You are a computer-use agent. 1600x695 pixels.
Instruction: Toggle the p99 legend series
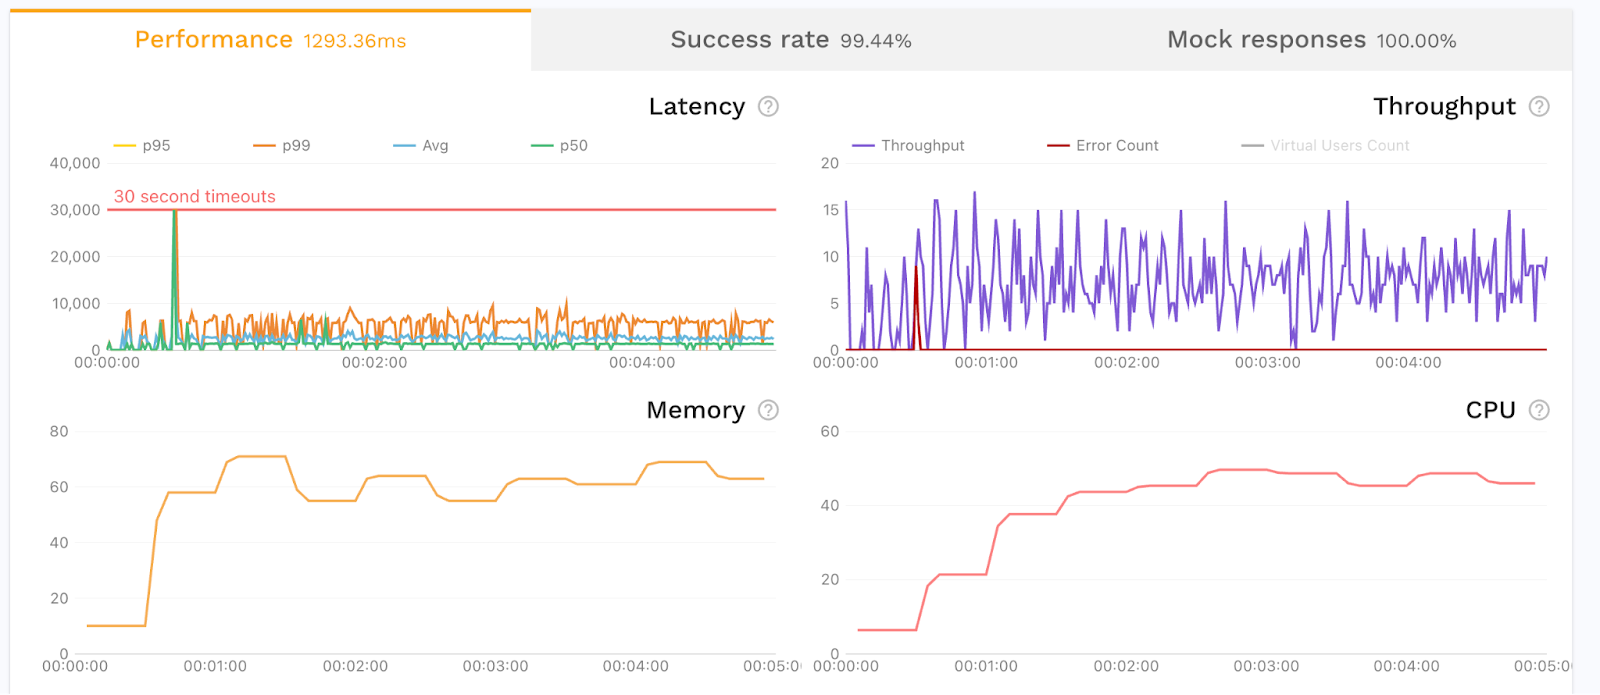pos(282,145)
